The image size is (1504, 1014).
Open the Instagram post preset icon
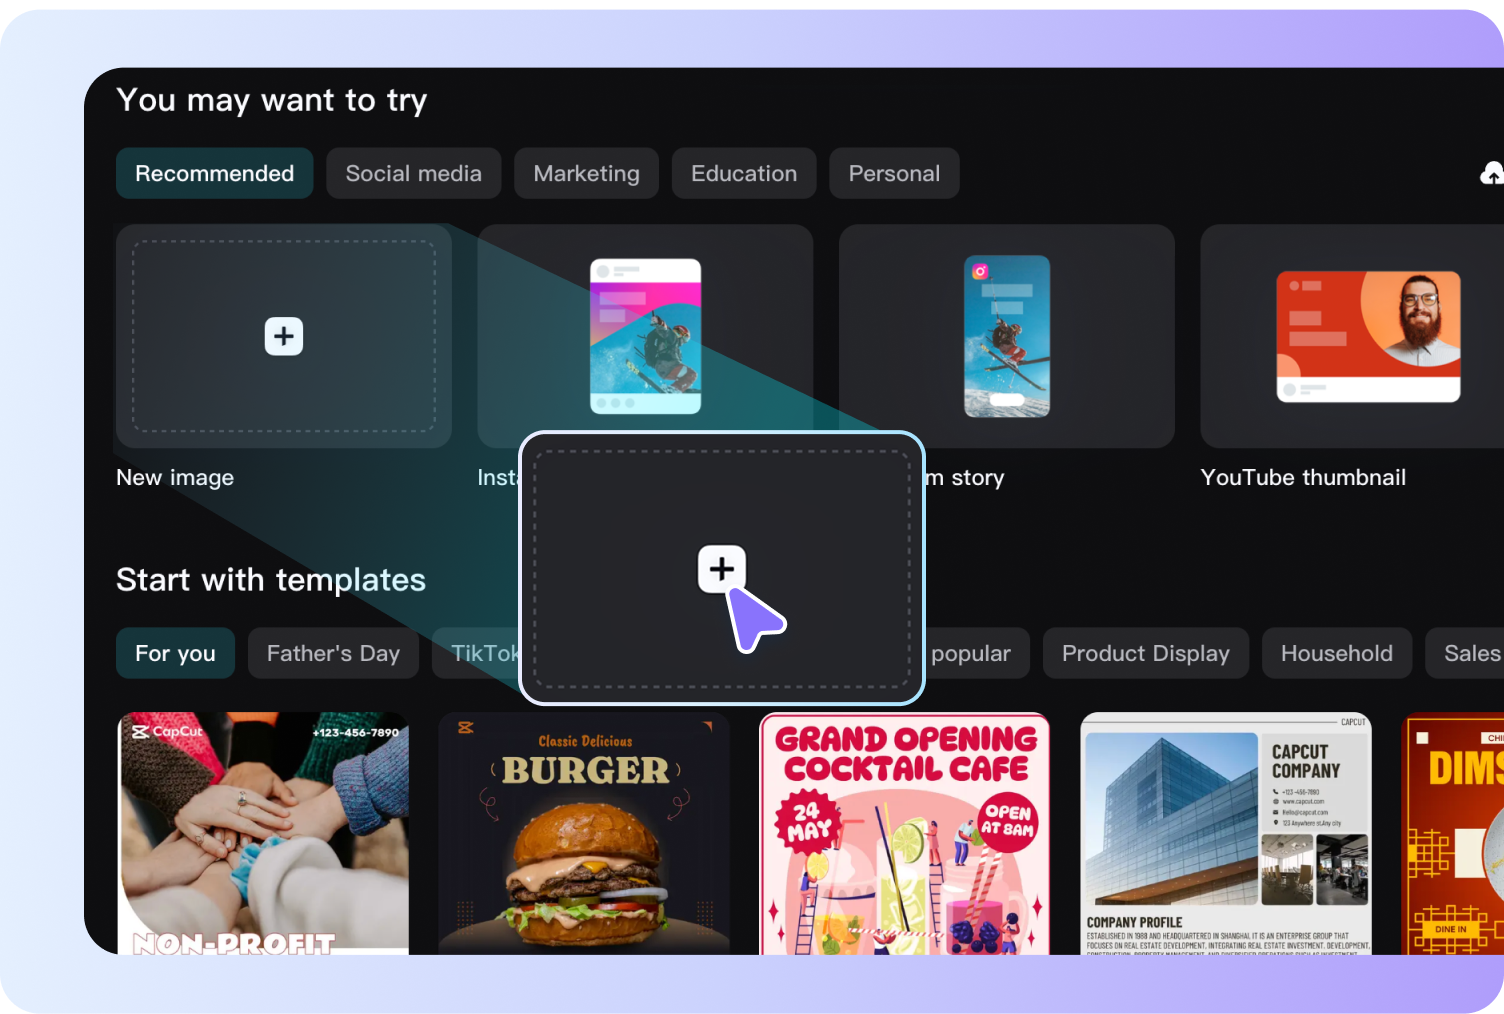click(645, 336)
